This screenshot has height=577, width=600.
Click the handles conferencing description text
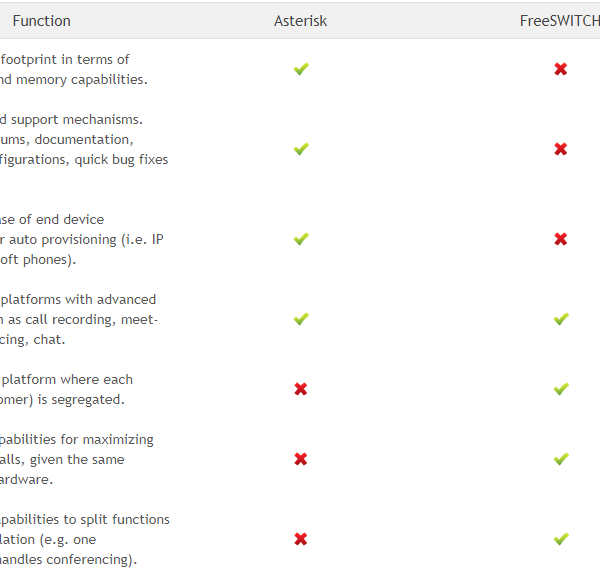coord(68,559)
